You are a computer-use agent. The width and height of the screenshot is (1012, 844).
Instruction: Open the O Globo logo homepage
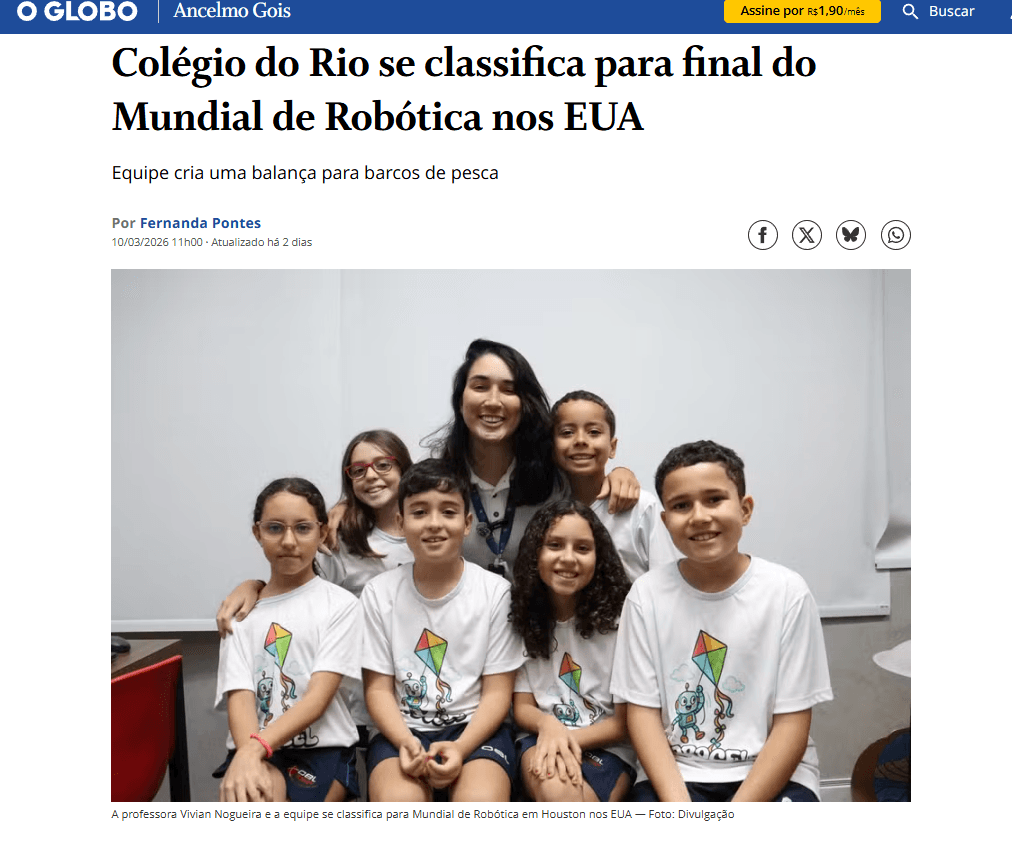(x=77, y=11)
